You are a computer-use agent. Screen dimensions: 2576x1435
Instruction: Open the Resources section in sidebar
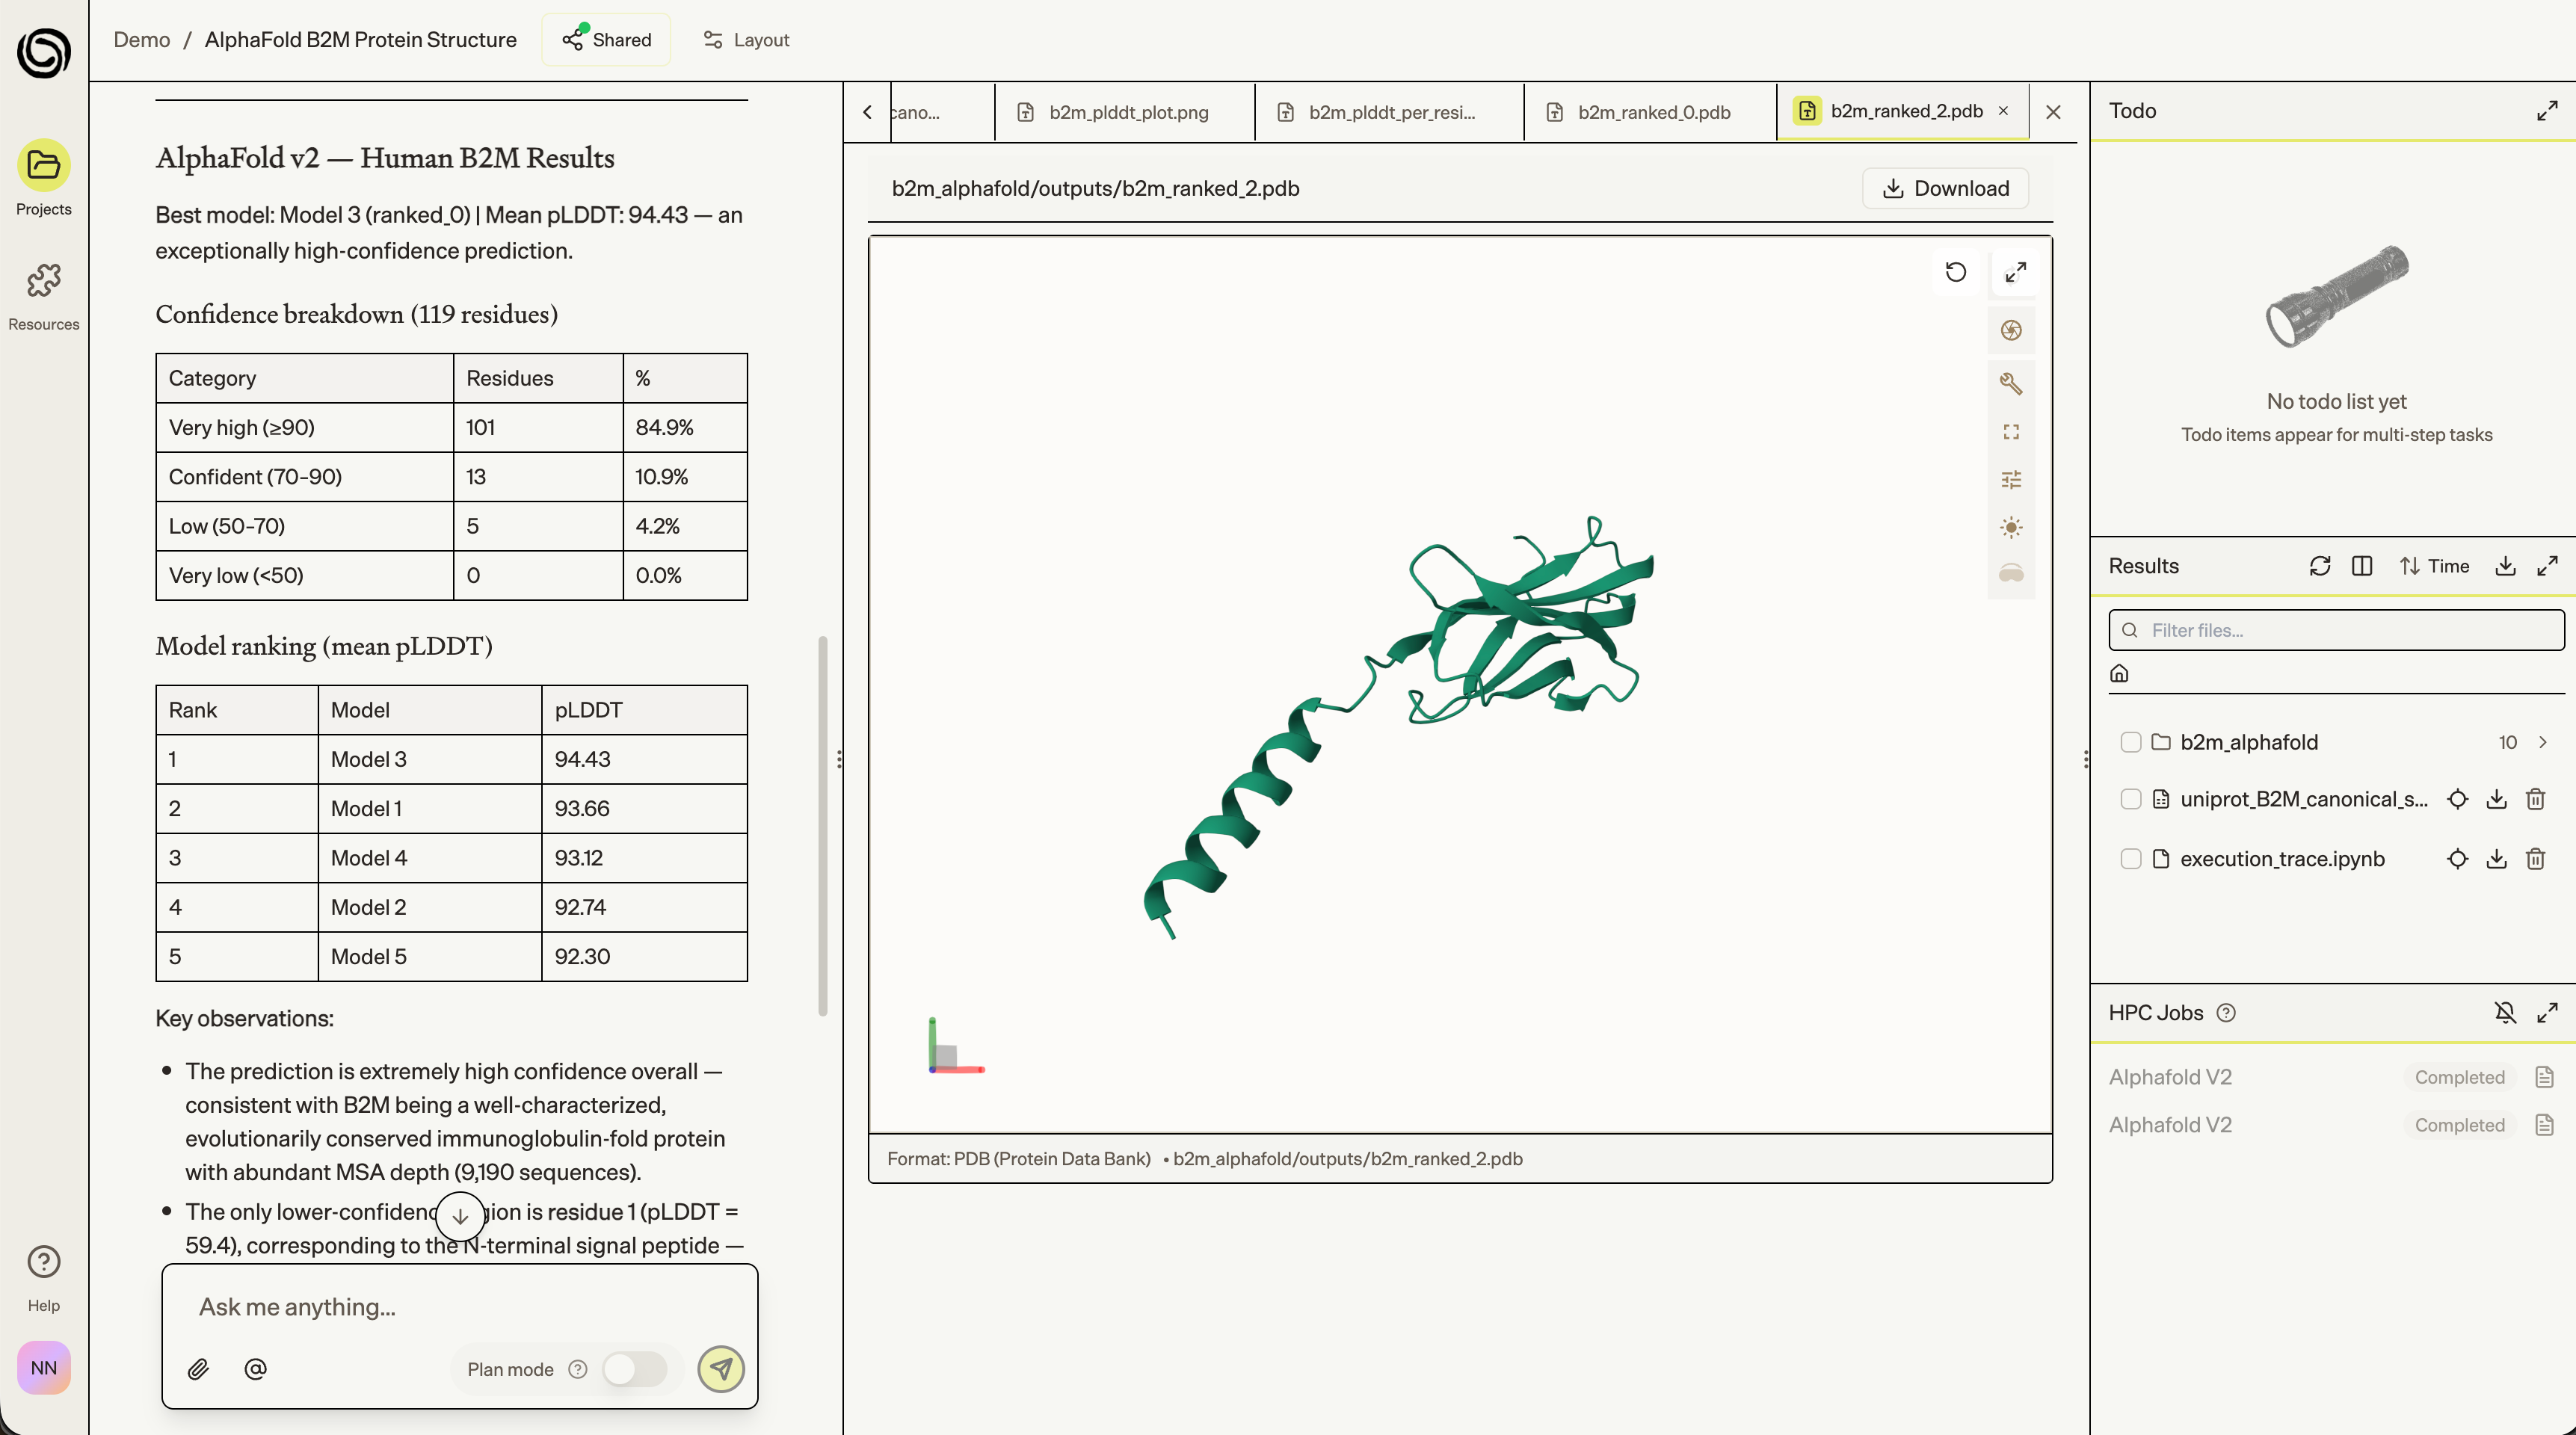(x=43, y=296)
